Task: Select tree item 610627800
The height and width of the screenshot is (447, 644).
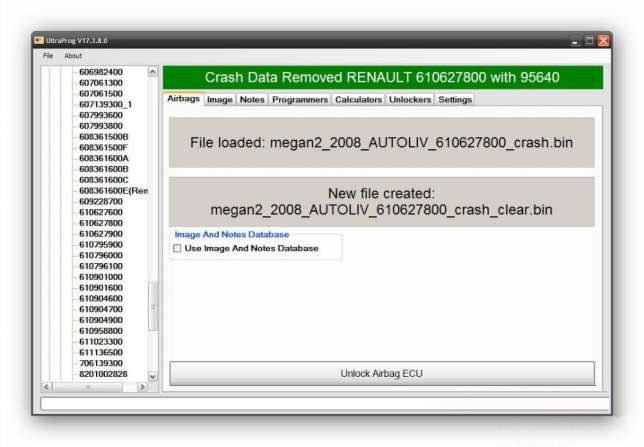Action: click(101, 223)
